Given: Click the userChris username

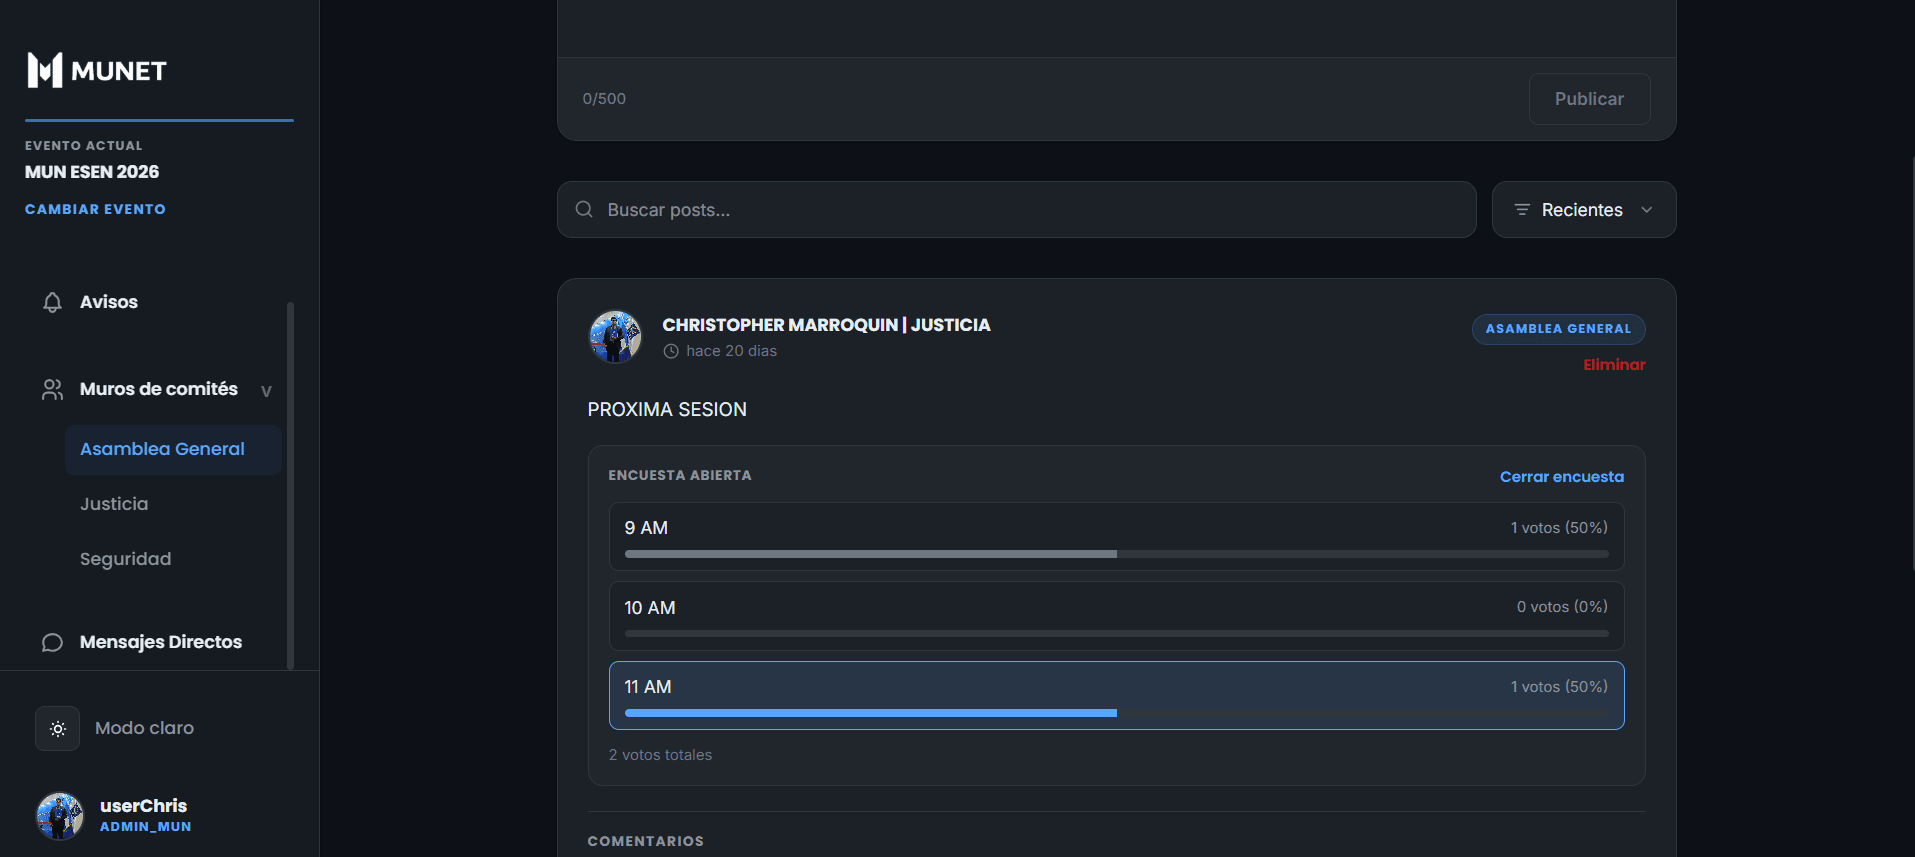Looking at the screenshot, I should coord(143,806).
